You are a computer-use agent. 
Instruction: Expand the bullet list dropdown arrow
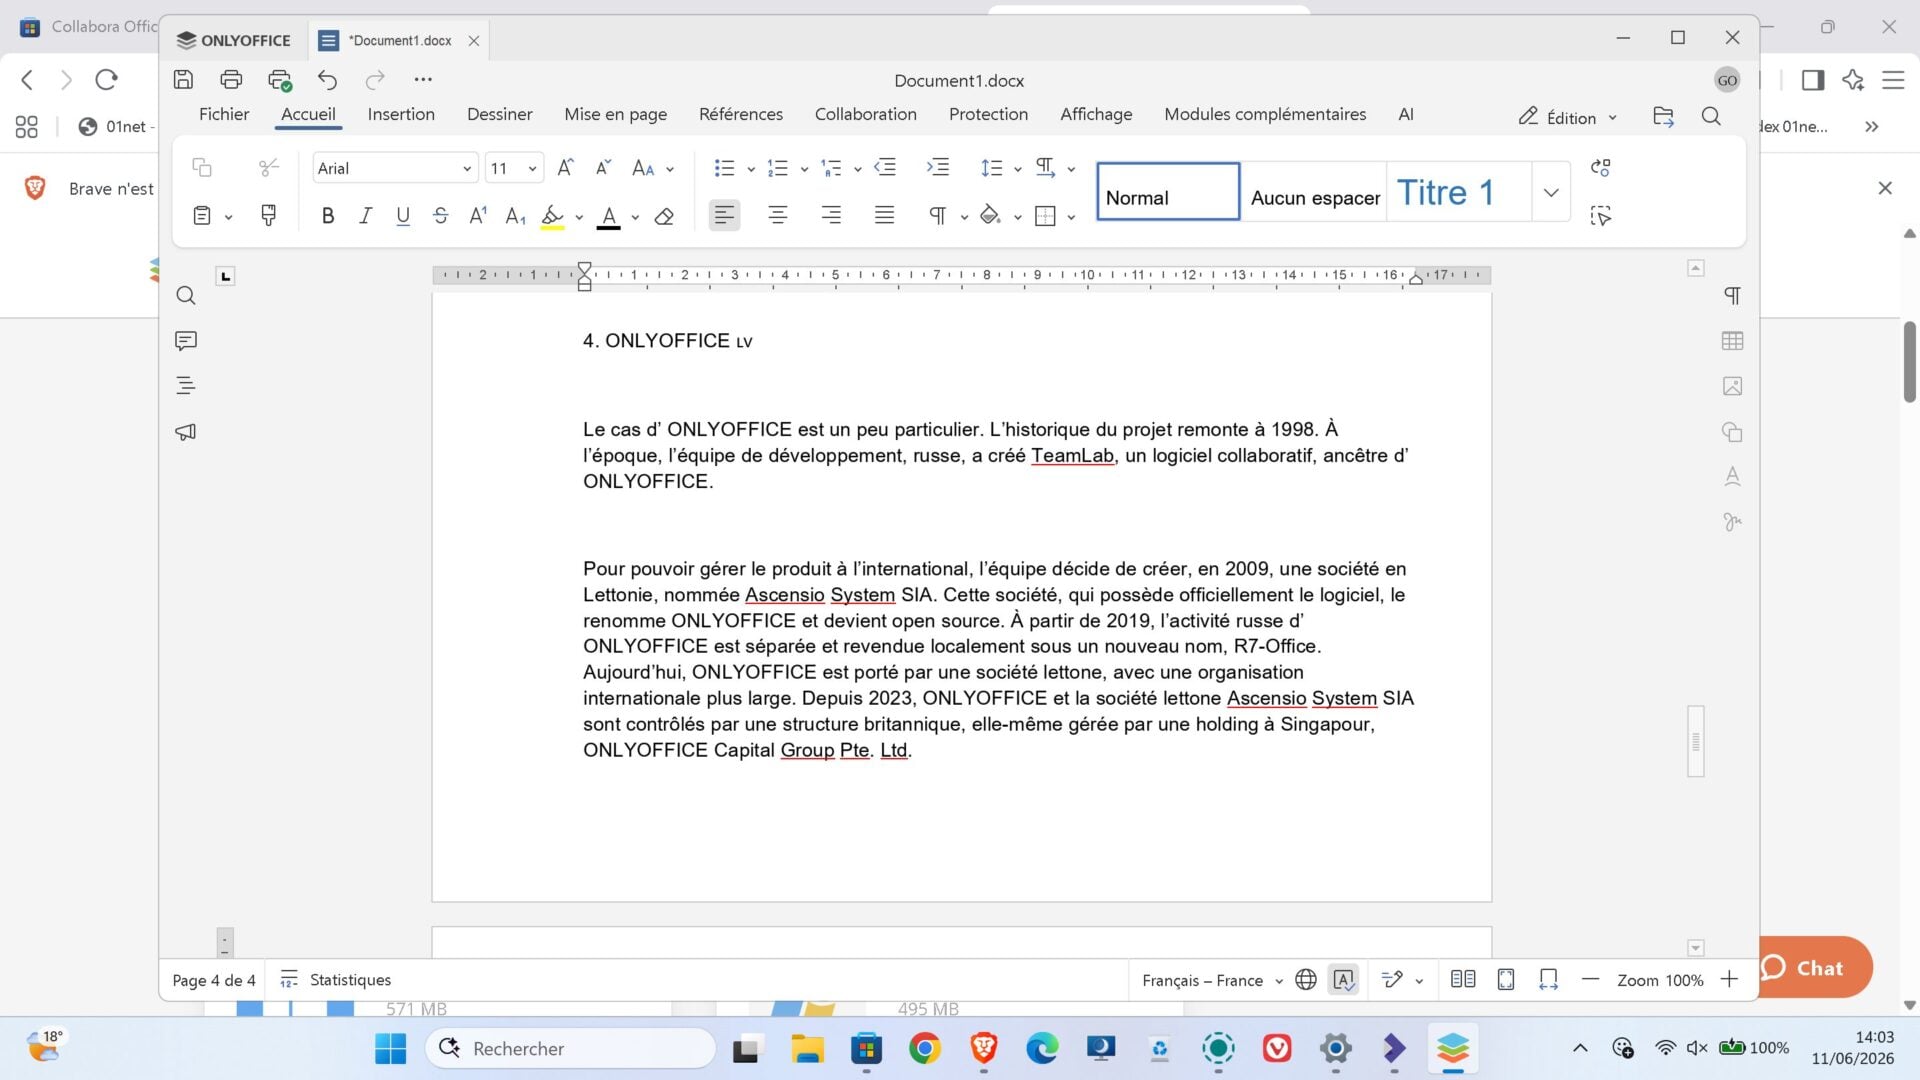coord(751,169)
